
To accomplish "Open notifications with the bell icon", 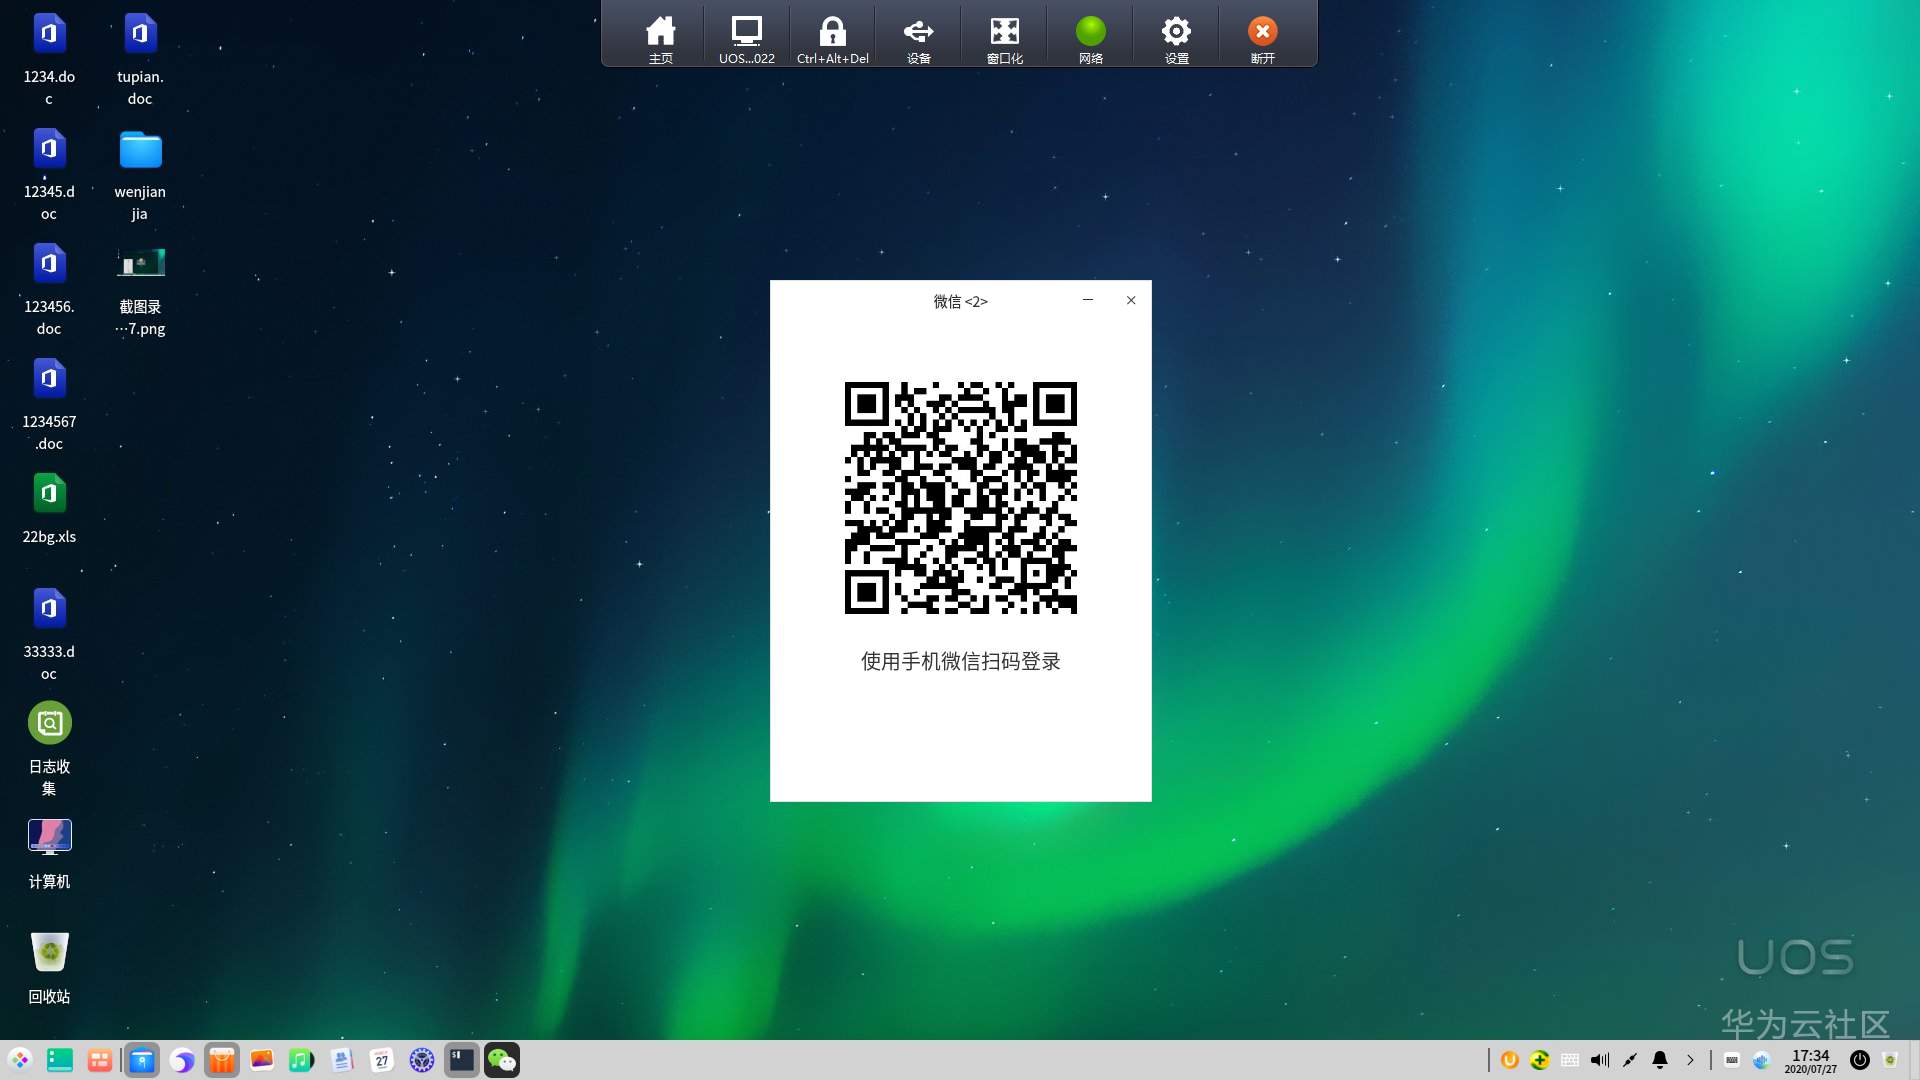I will click(x=1660, y=1060).
